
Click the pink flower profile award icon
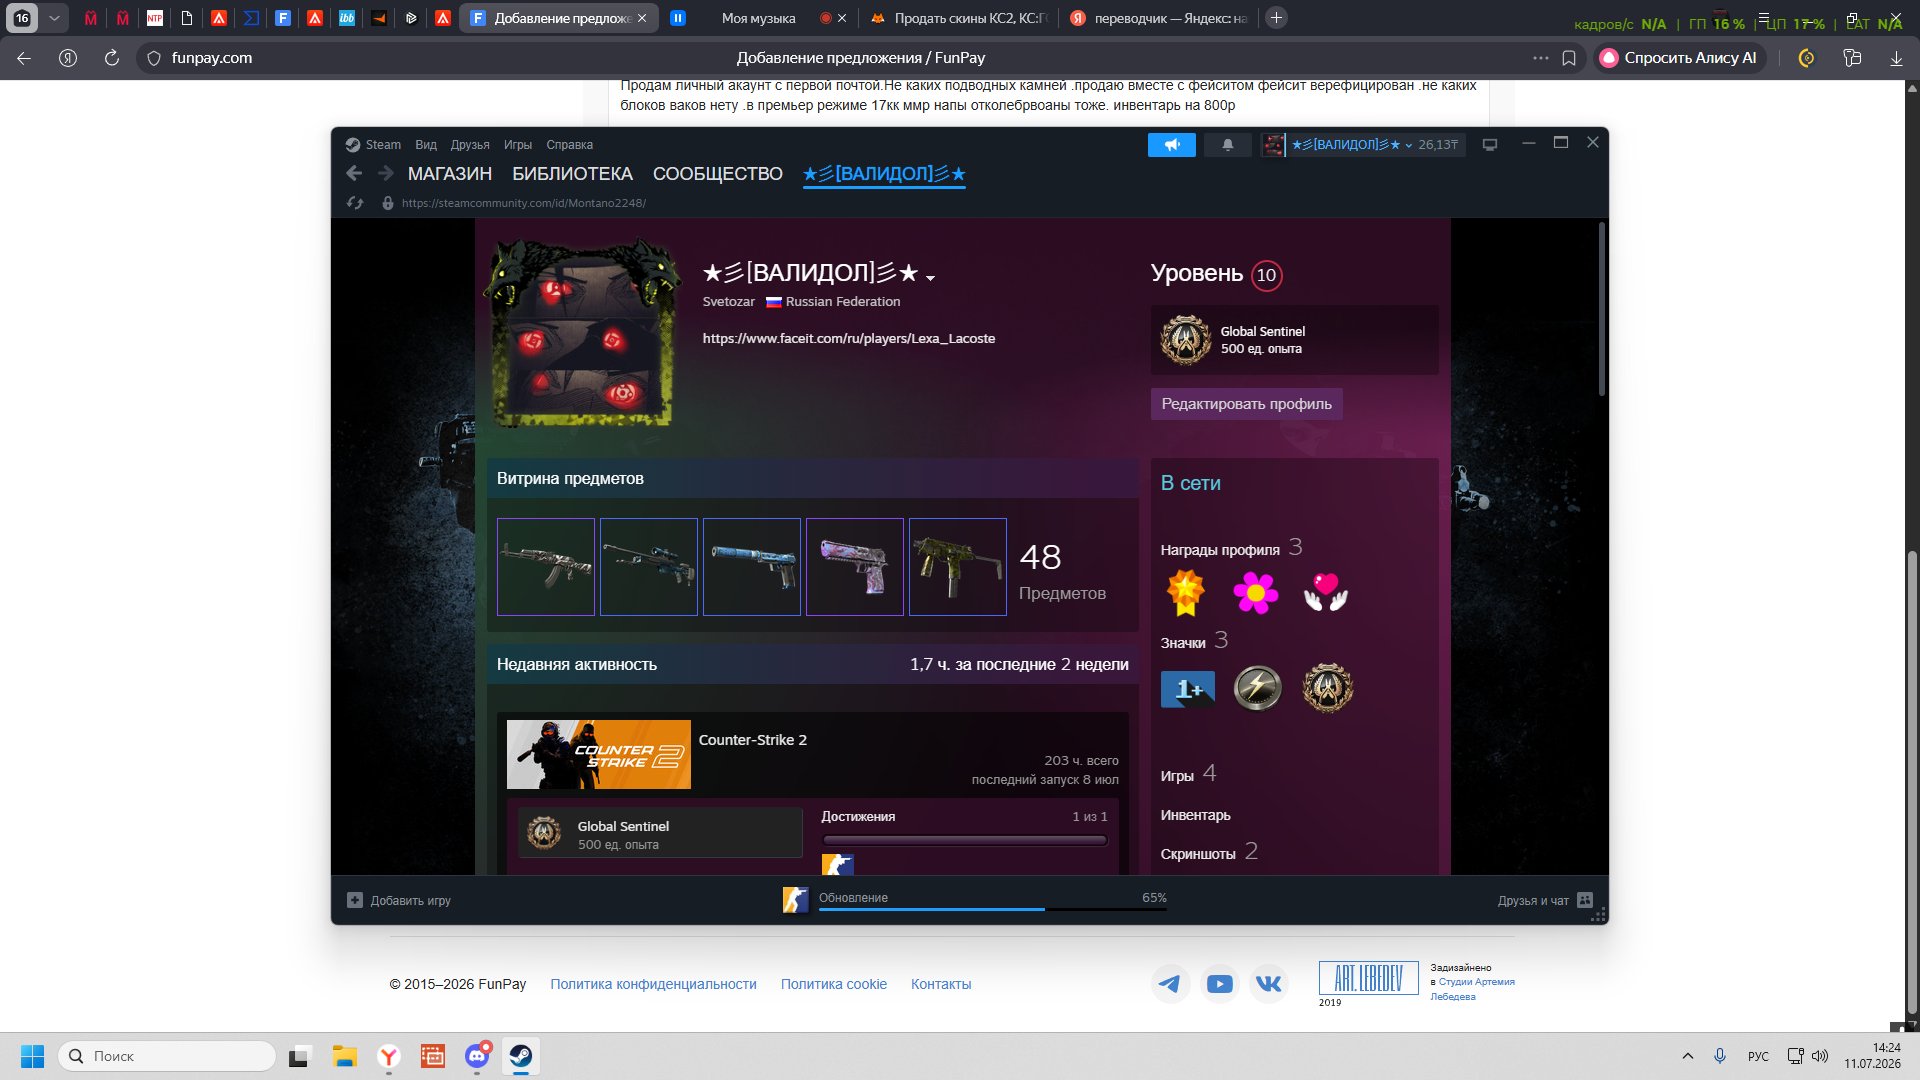pyautogui.click(x=1256, y=593)
